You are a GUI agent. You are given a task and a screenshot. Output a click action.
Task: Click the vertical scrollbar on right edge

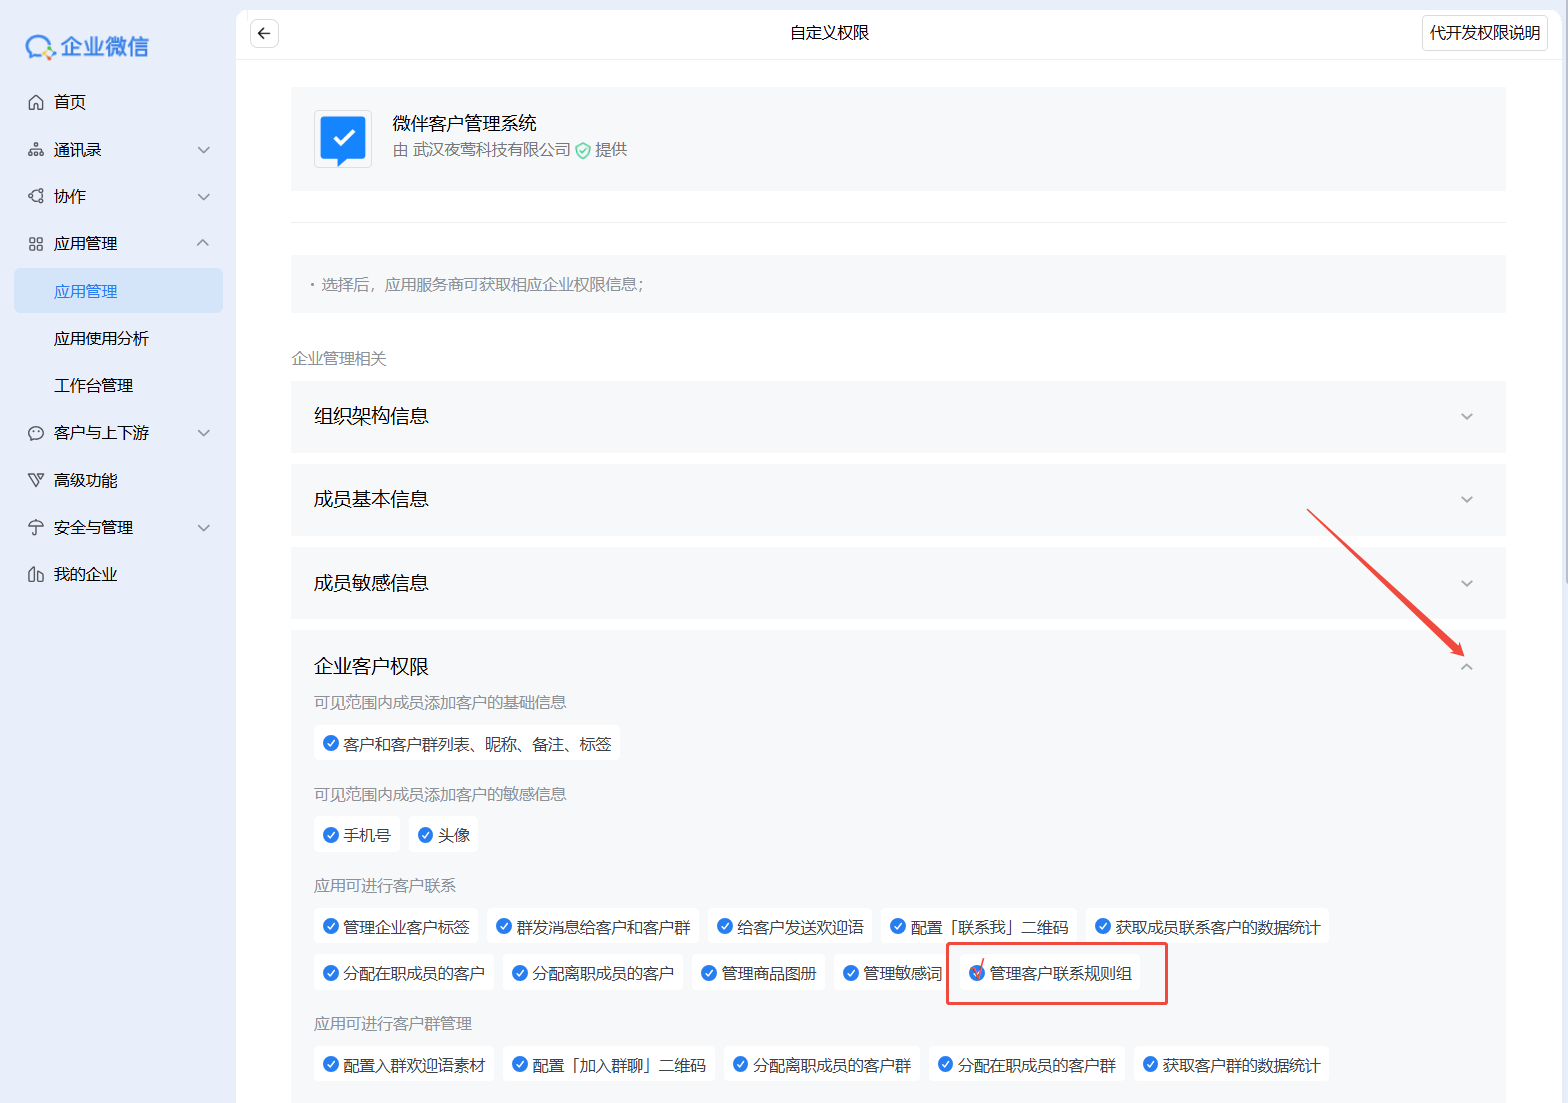click(1563, 300)
